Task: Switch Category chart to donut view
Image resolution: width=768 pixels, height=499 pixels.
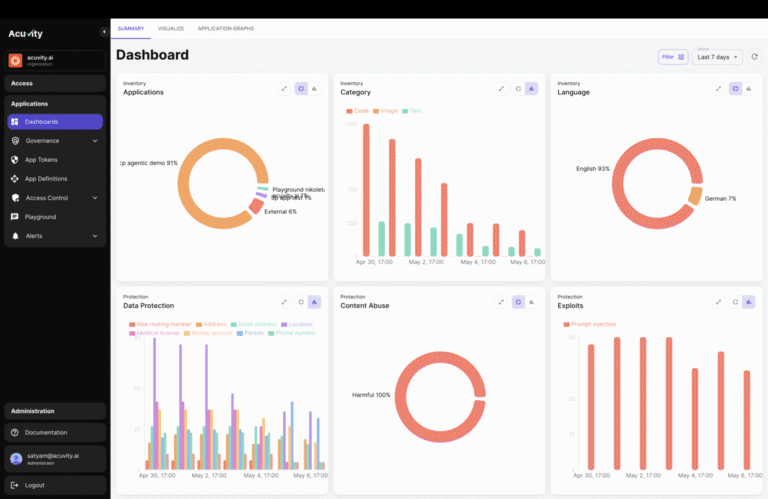Action: click(x=516, y=88)
